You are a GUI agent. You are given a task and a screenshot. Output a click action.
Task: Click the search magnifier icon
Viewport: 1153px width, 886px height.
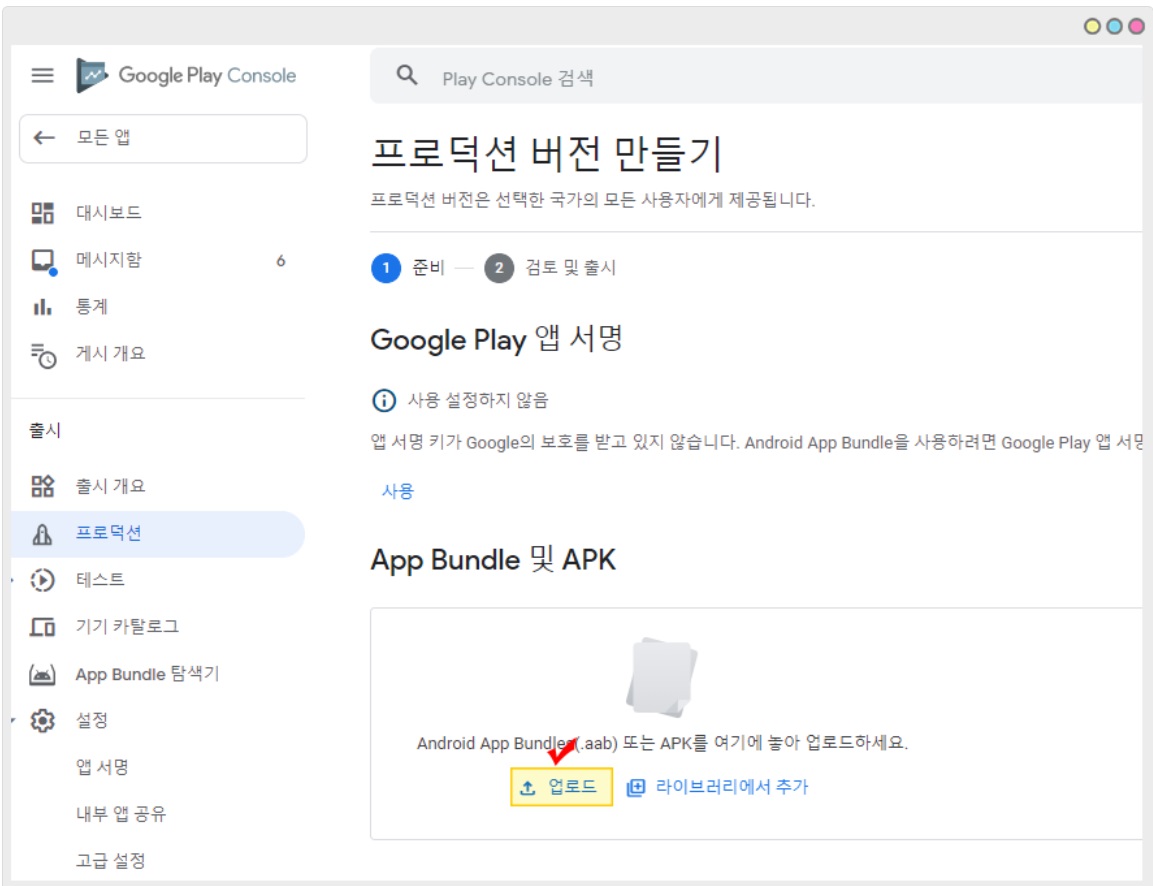pyautogui.click(x=407, y=75)
